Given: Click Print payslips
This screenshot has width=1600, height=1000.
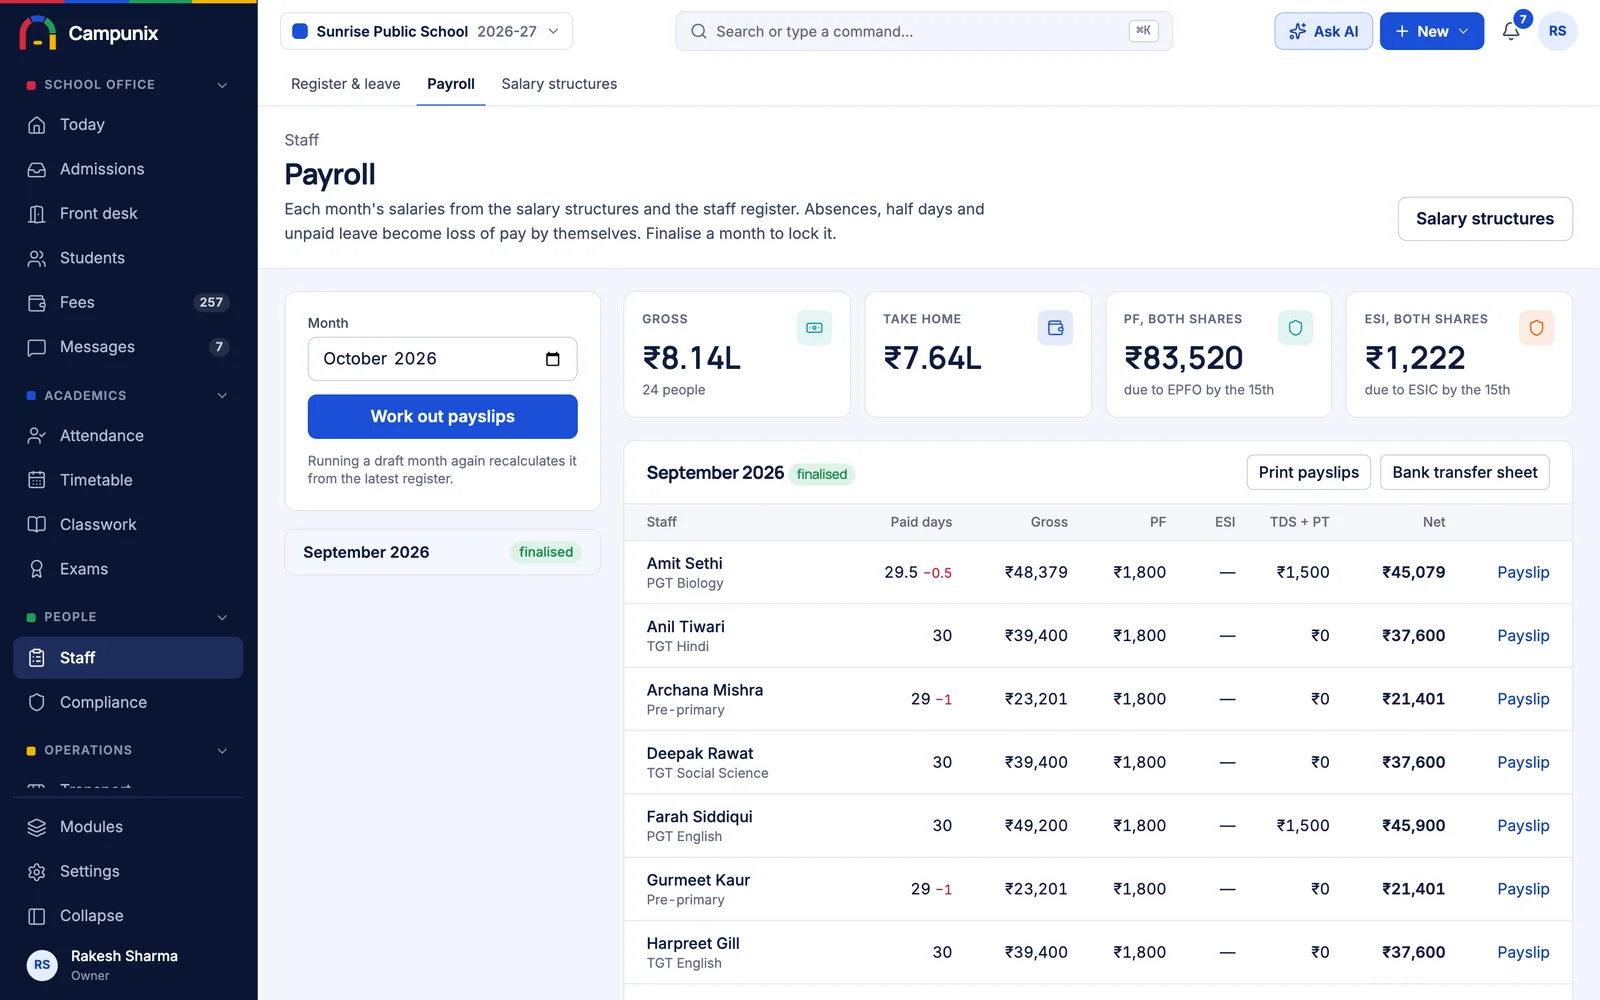Looking at the screenshot, I should 1308,472.
